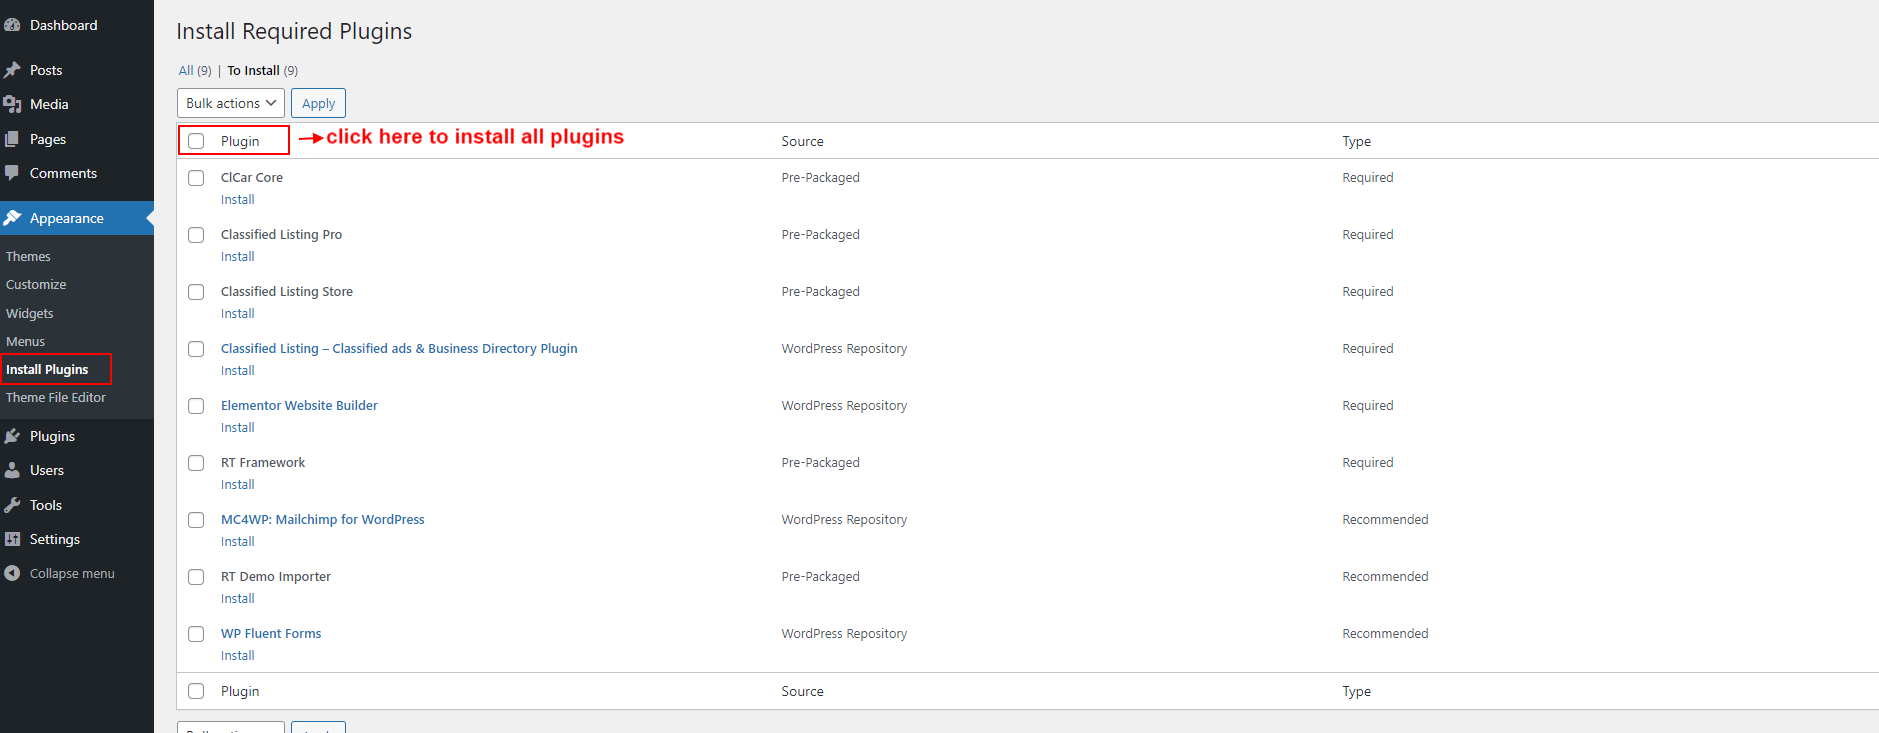Open the Theme File Editor submenu
Image resolution: width=1879 pixels, height=733 pixels.
coord(56,398)
